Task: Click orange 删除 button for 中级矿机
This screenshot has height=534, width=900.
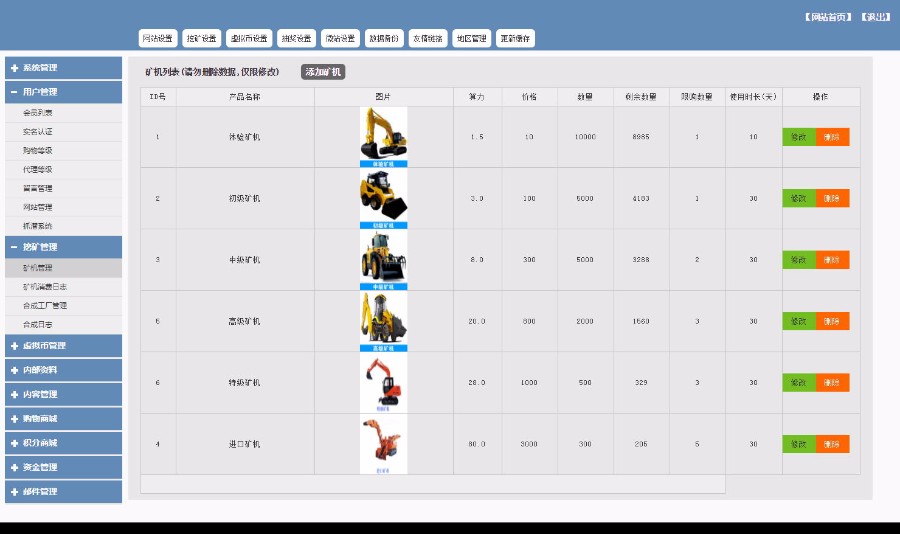Action: (x=832, y=260)
